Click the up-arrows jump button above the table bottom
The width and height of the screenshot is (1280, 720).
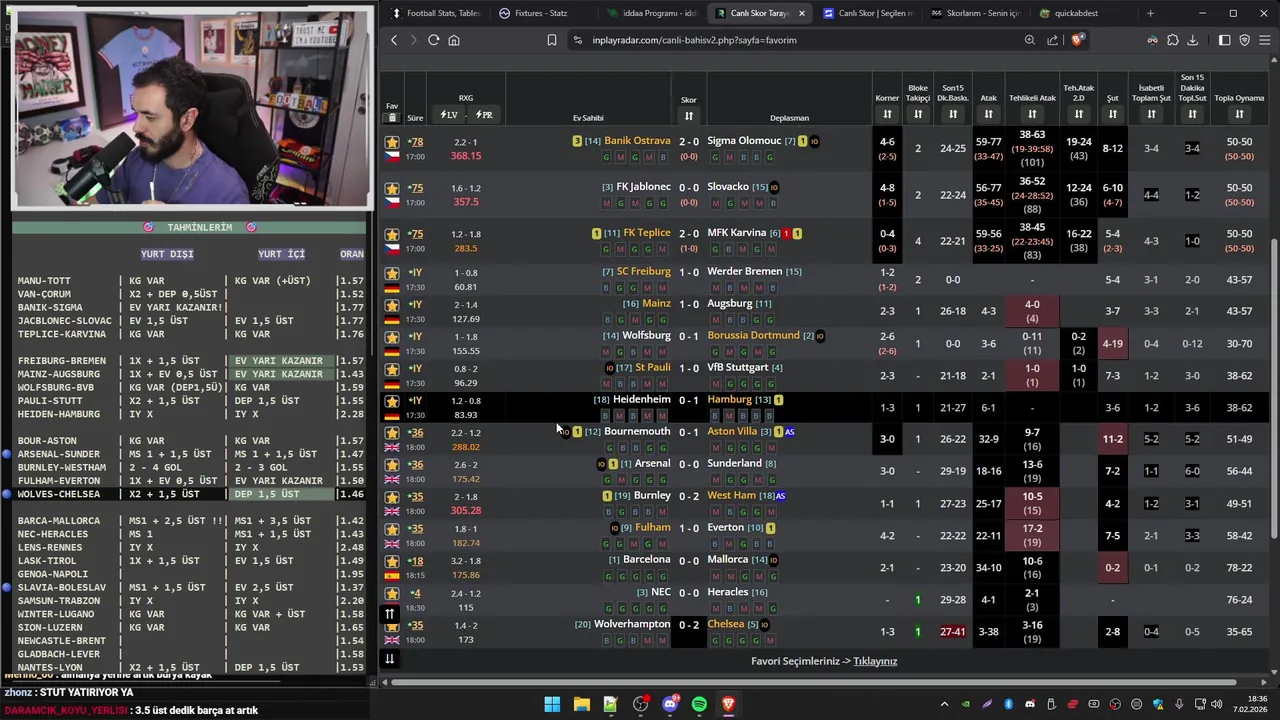click(390, 614)
